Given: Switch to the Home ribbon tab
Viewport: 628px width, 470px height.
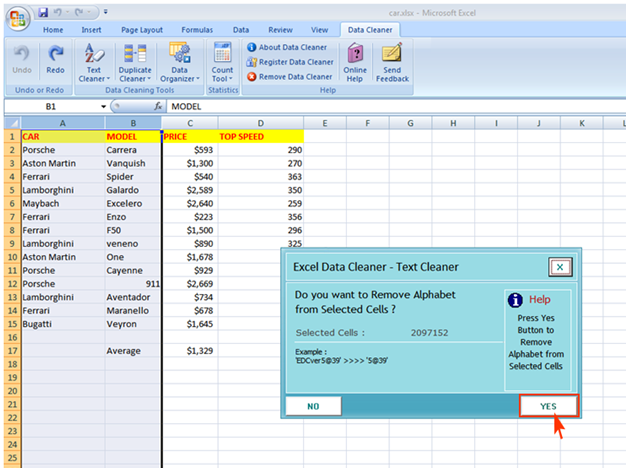Looking at the screenshot, I should [53, 30].
